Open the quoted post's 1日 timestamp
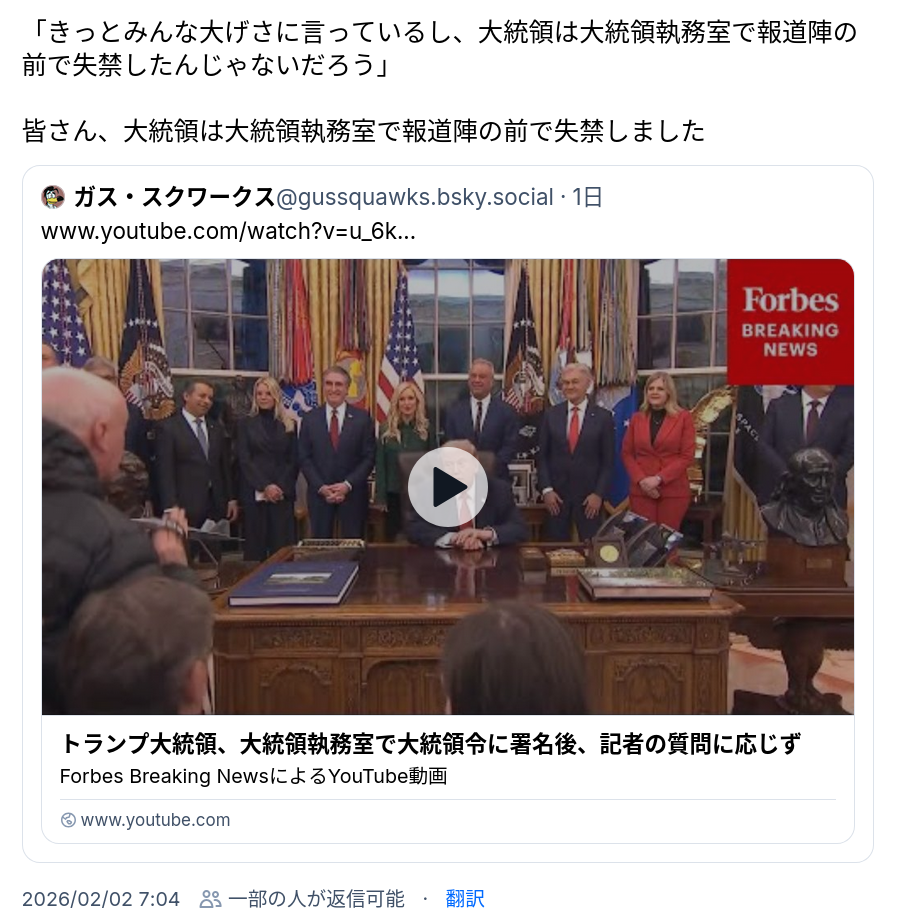Image resolution: width=897 pixels, height=924 pixels. click(x=588, y=197)
